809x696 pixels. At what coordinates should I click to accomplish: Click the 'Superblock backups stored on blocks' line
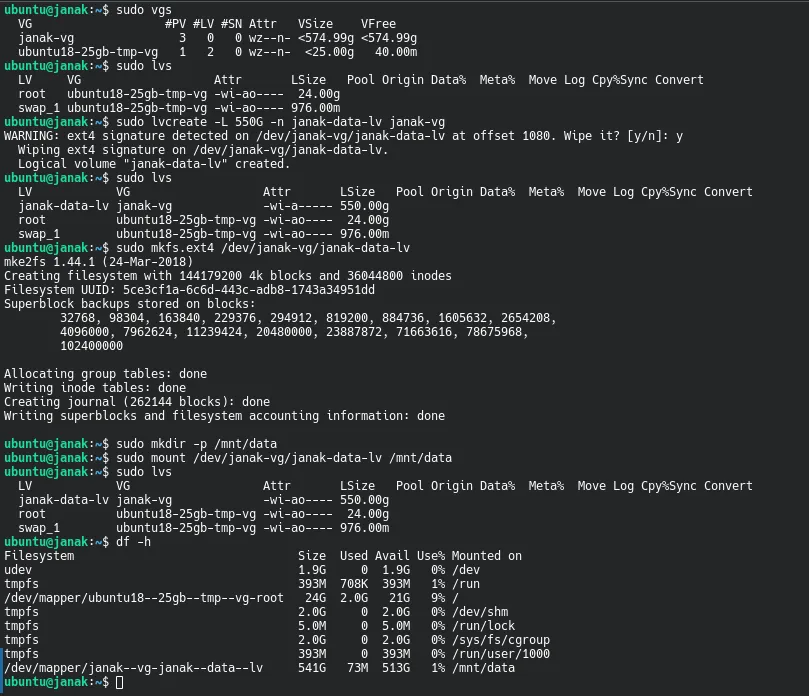[x=130, y=303]
